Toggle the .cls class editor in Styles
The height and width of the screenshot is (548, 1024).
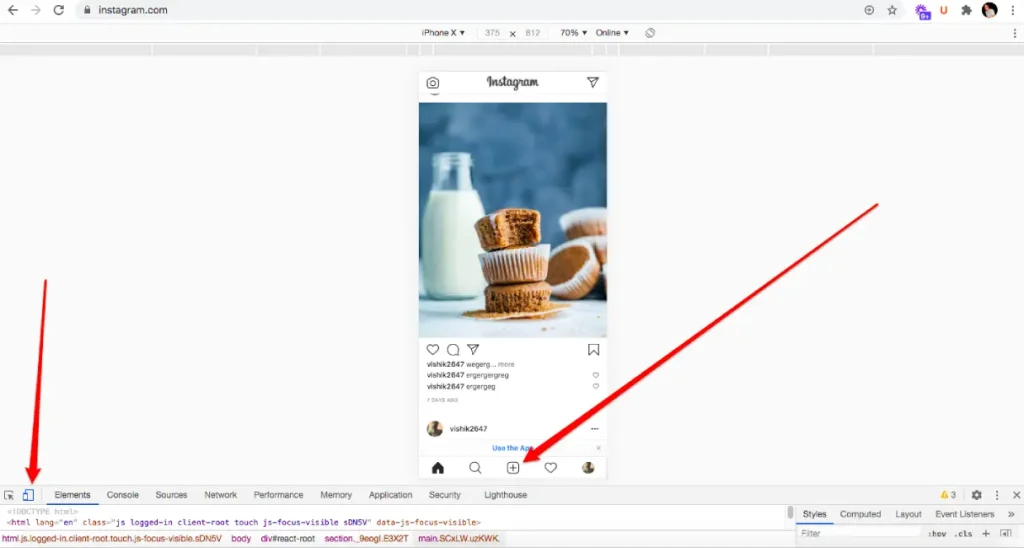click(x=965, y=534)
